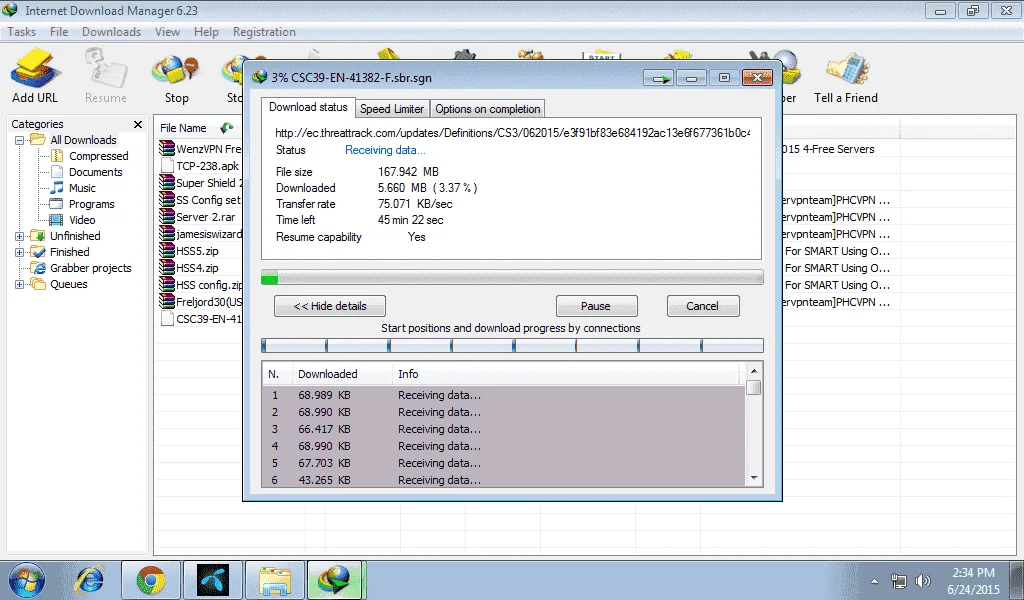The image size is (1024, 600).
Task: Switch to the Speed Limiter tab
Action: point(392,109)
